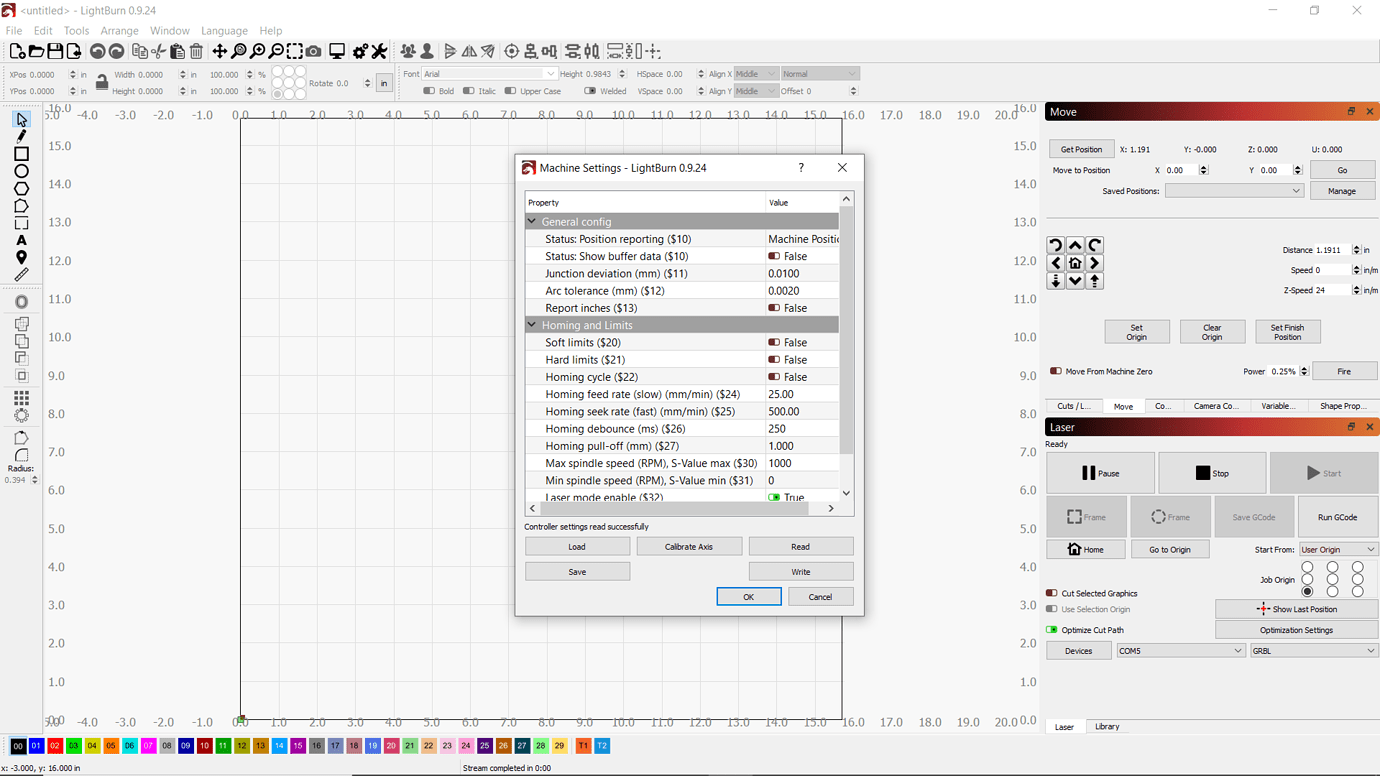Select the red 02 color swatch
This screenshot has width=1380, height=776.
(55, 746)
